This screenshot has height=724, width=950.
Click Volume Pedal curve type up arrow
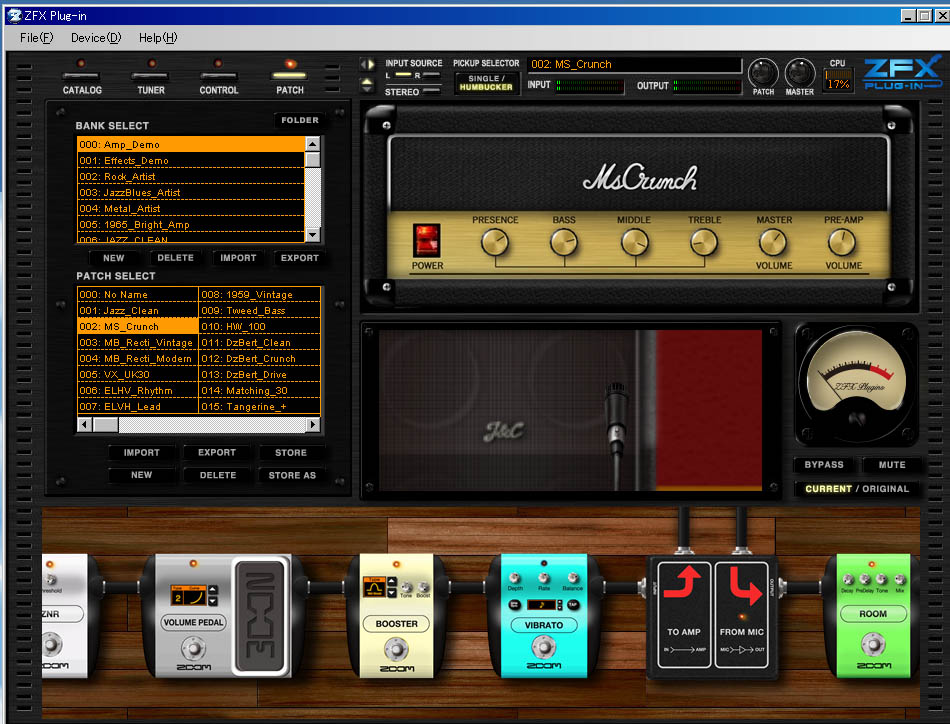(x=213, y=590)
